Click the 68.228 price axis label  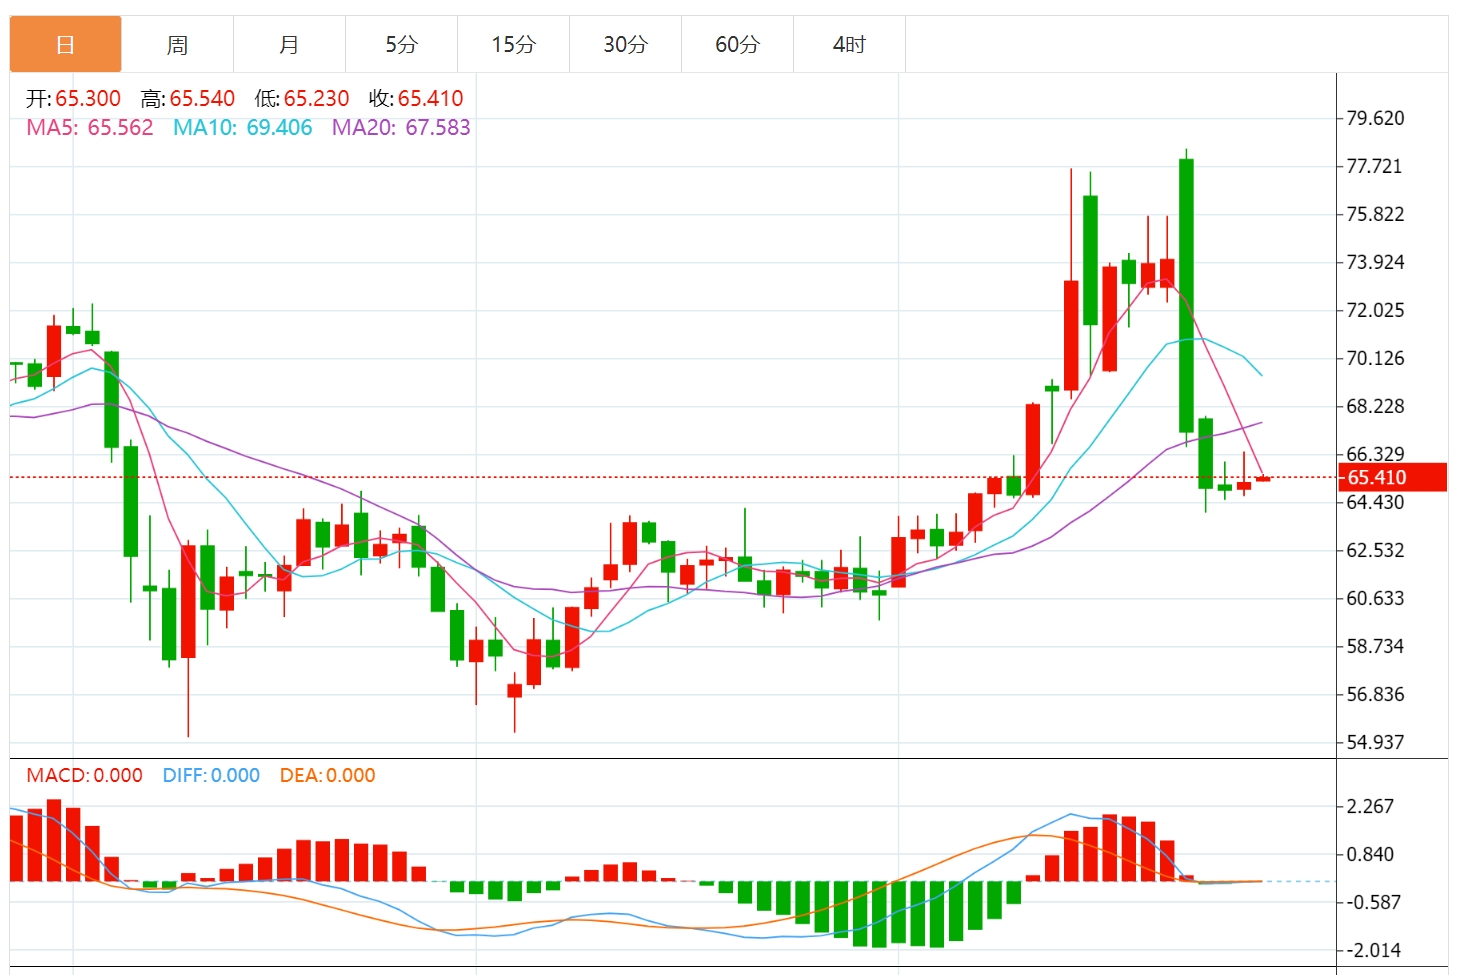pyautogui.click(x=1375, y=406)
